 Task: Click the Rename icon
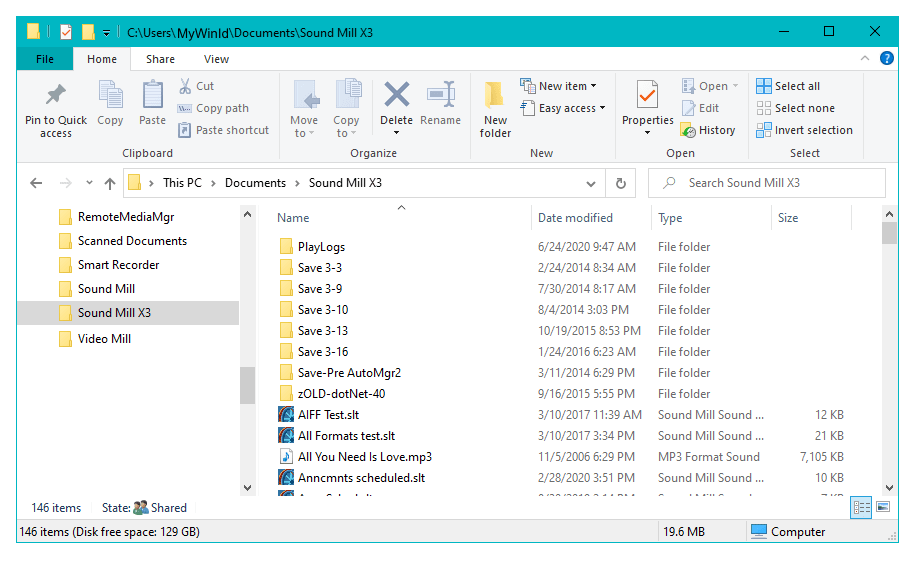(x=441, y=94)
